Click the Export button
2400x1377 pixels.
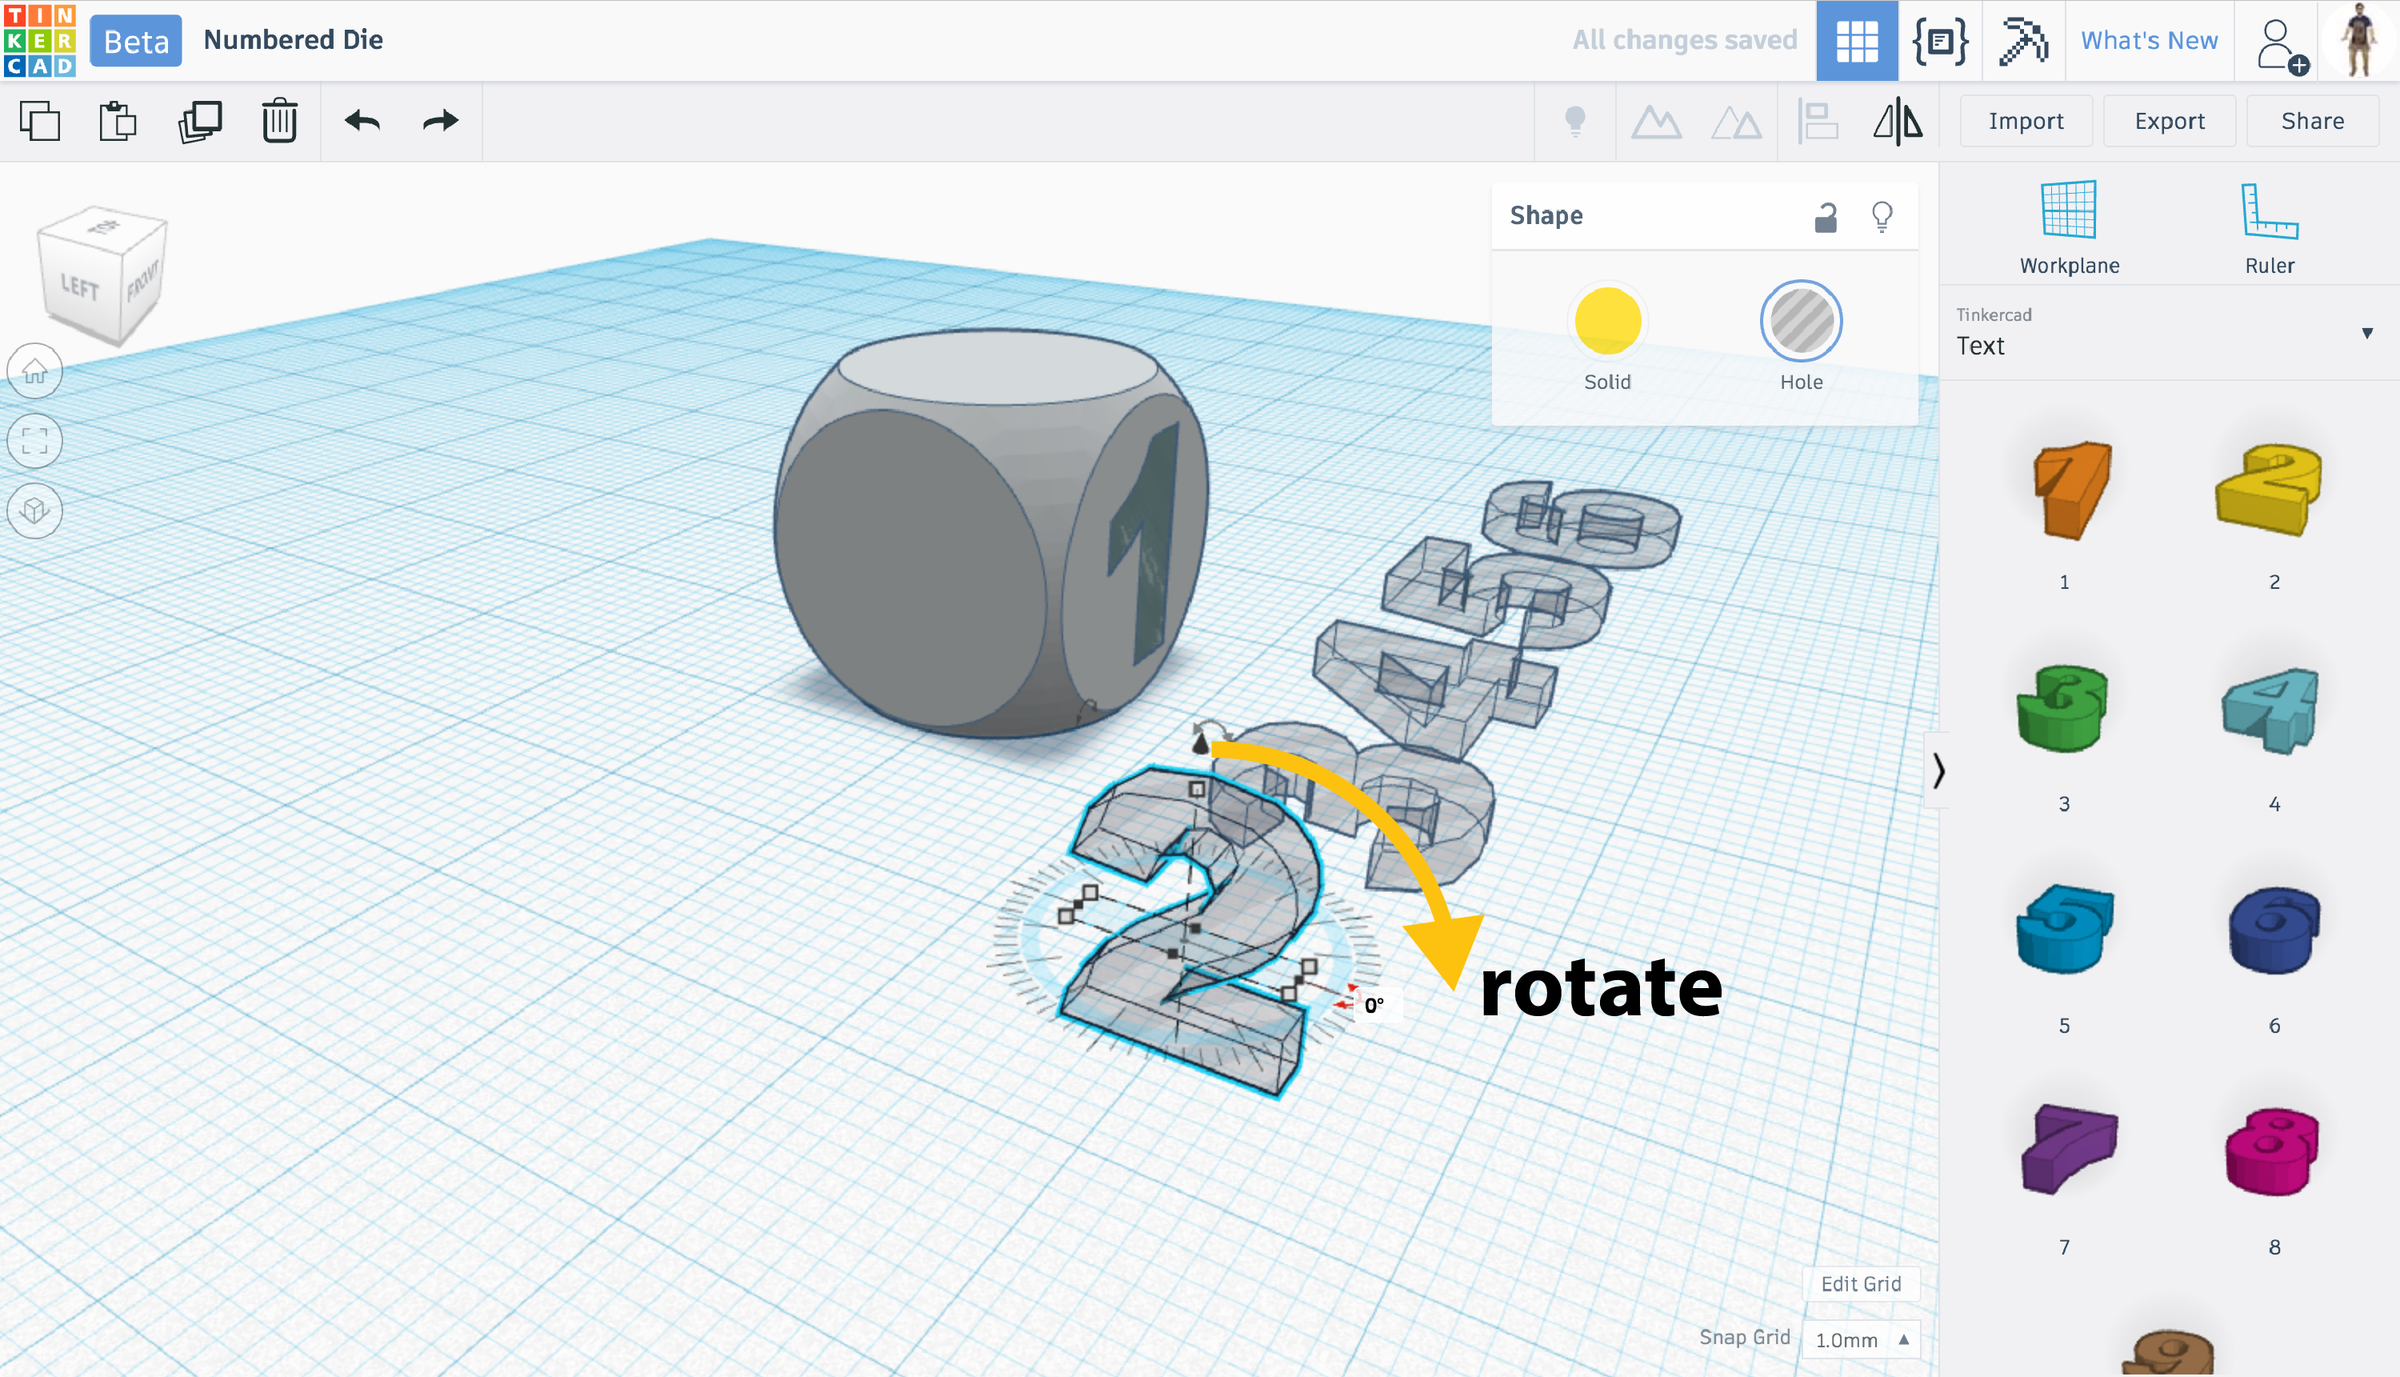tap(2169, 121)
